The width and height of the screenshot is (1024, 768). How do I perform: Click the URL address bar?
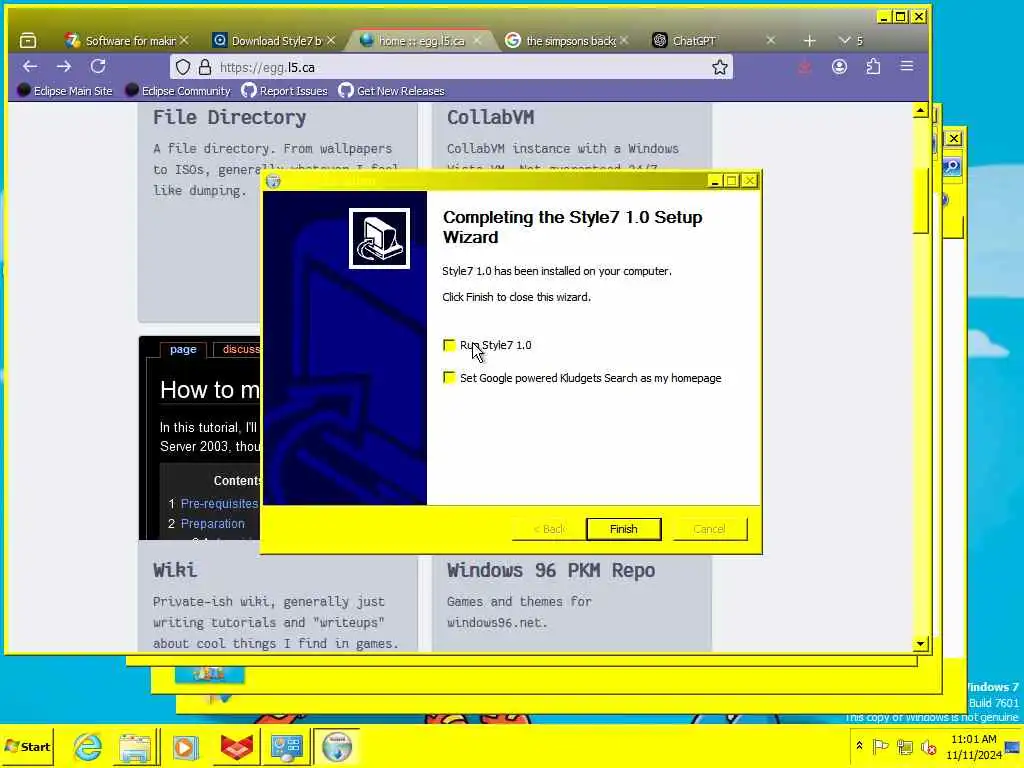pos(451,67)
